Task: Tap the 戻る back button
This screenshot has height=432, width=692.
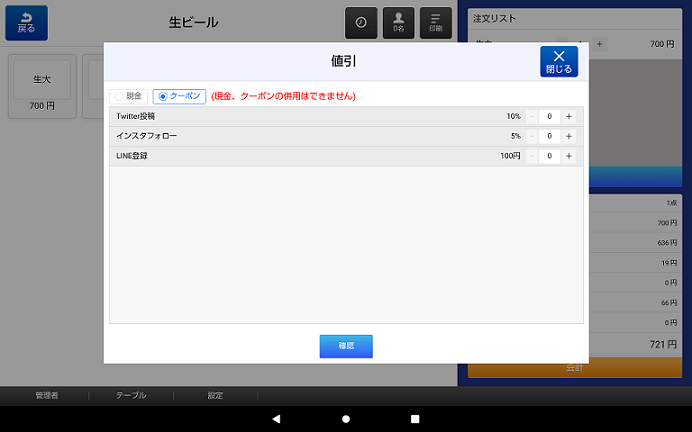Action: tap(26, 23)
